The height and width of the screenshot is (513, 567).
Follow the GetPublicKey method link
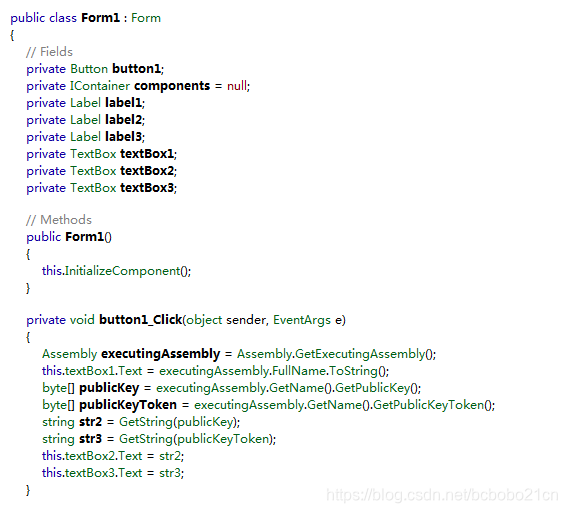[x=372, y=388]
